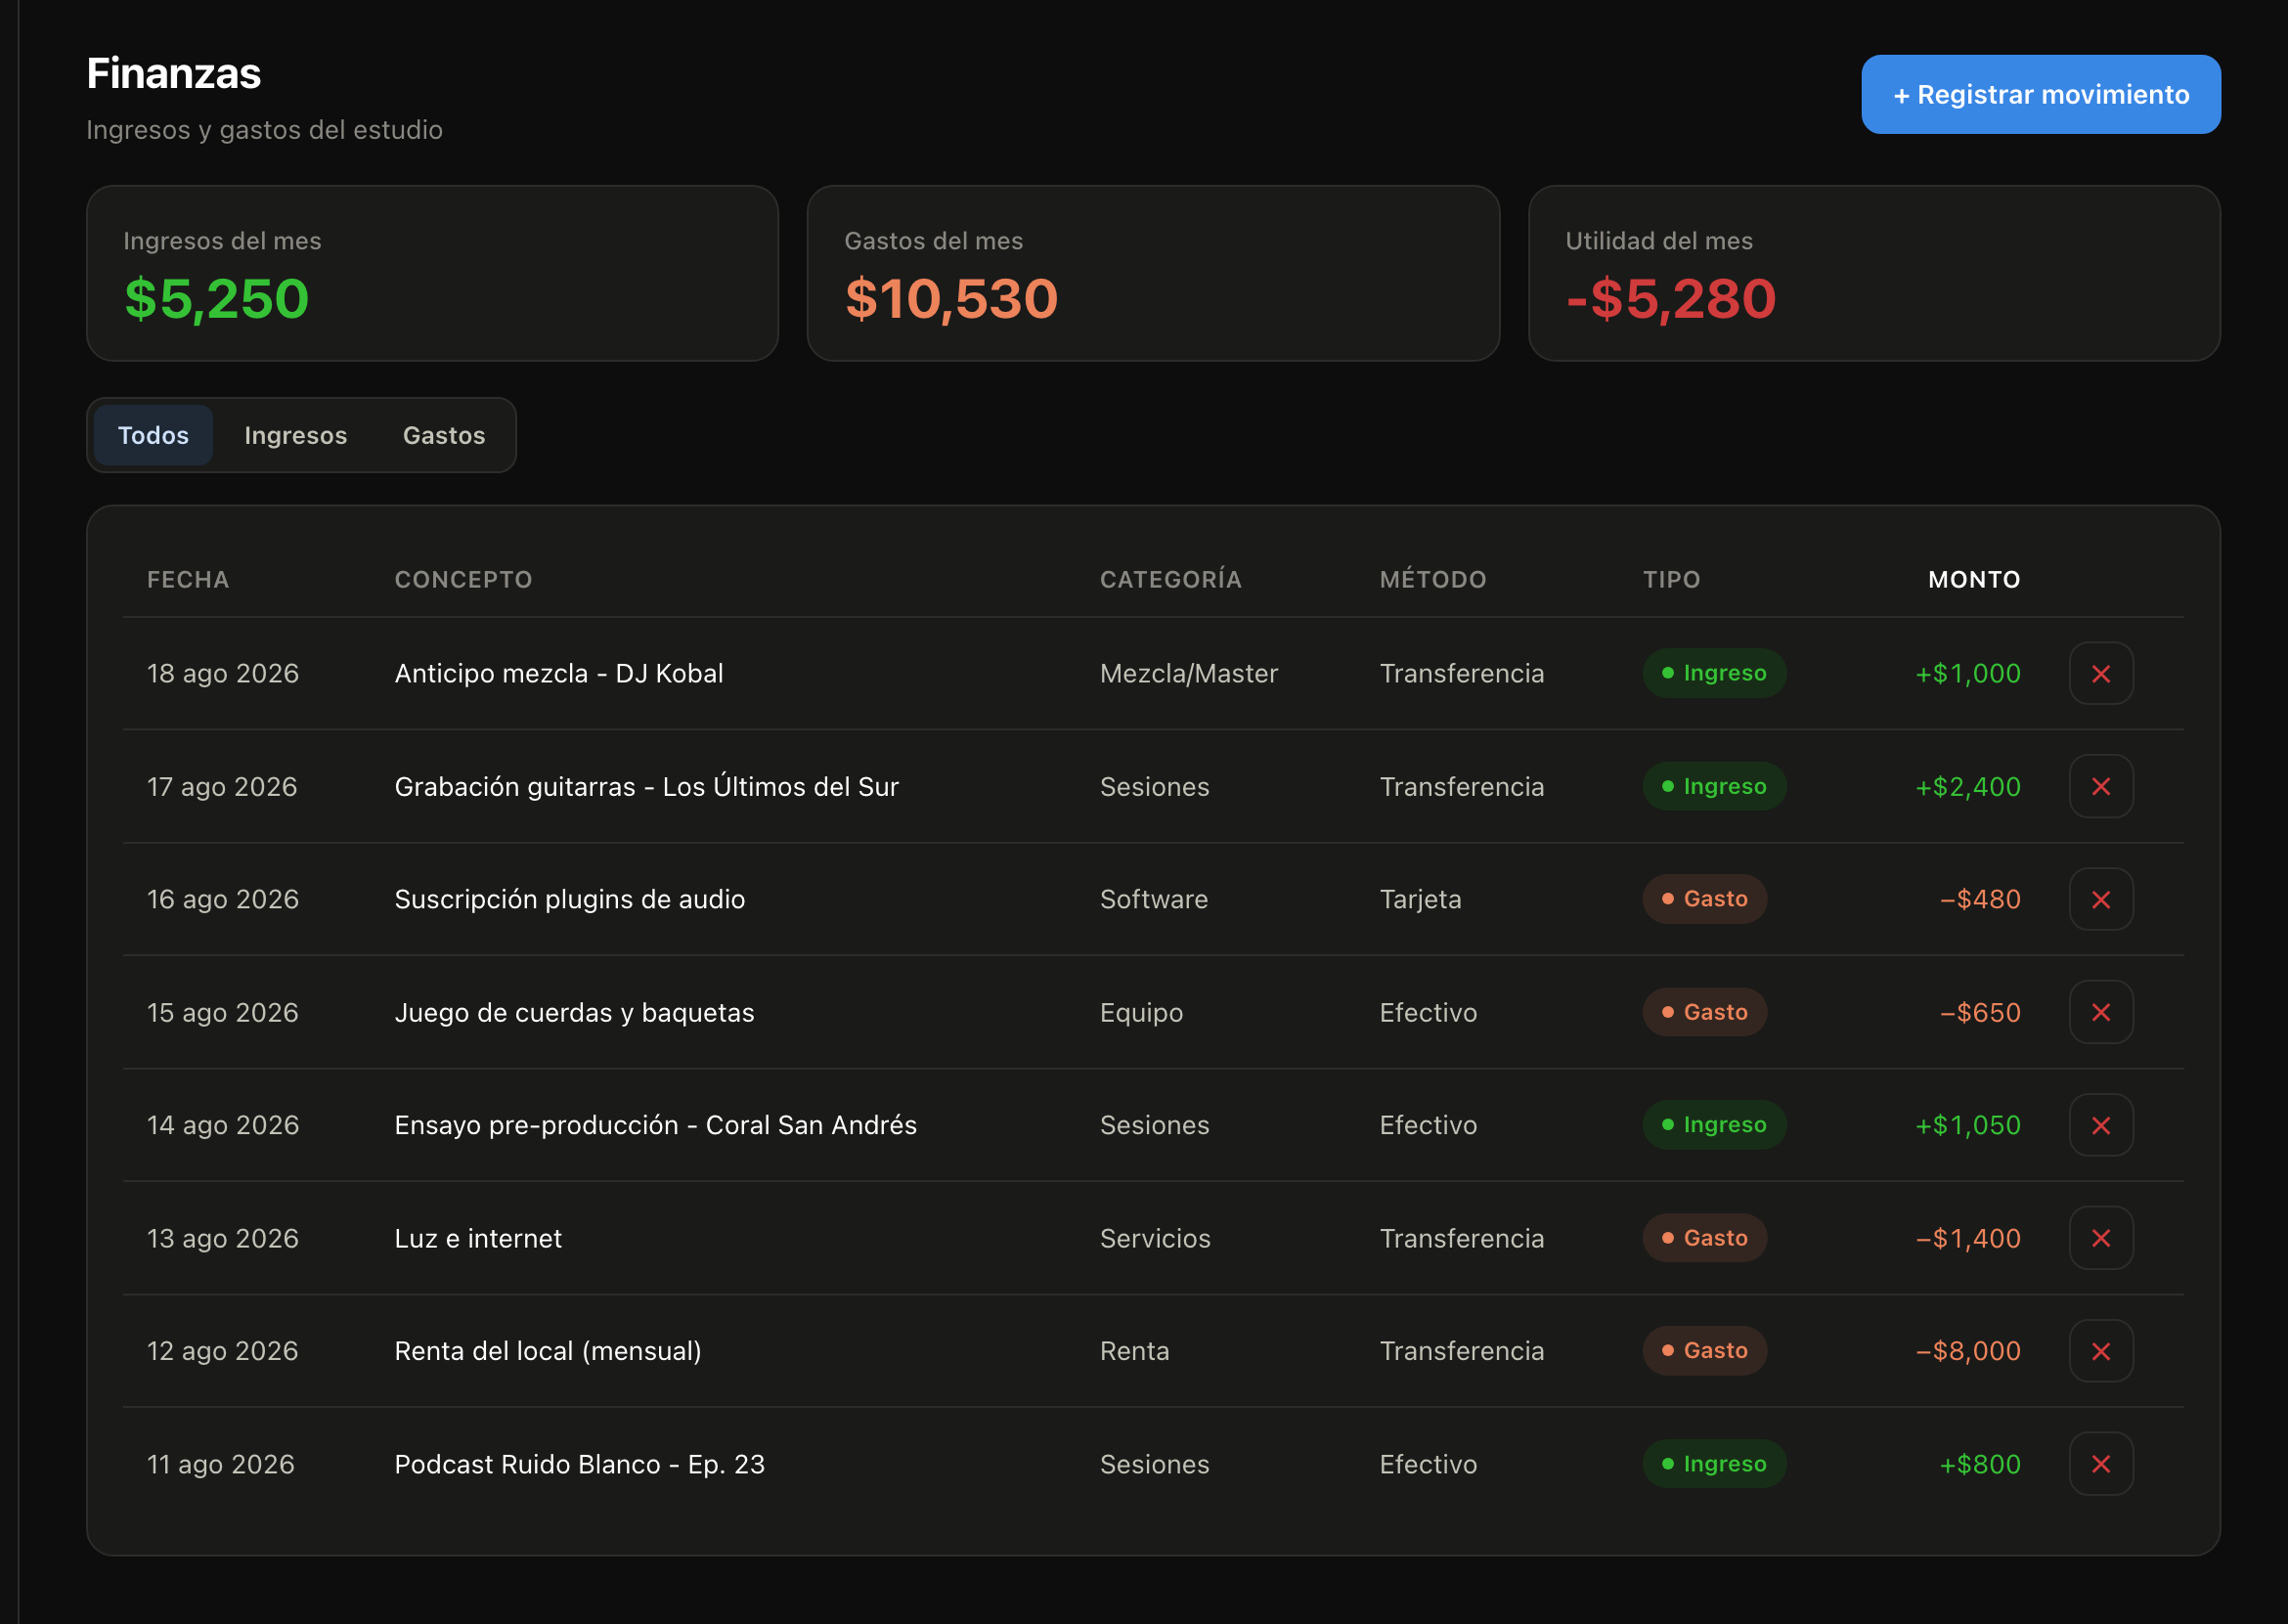
Task: Remove the Renta del local (mensual) row
Action: (2100, 1351)
